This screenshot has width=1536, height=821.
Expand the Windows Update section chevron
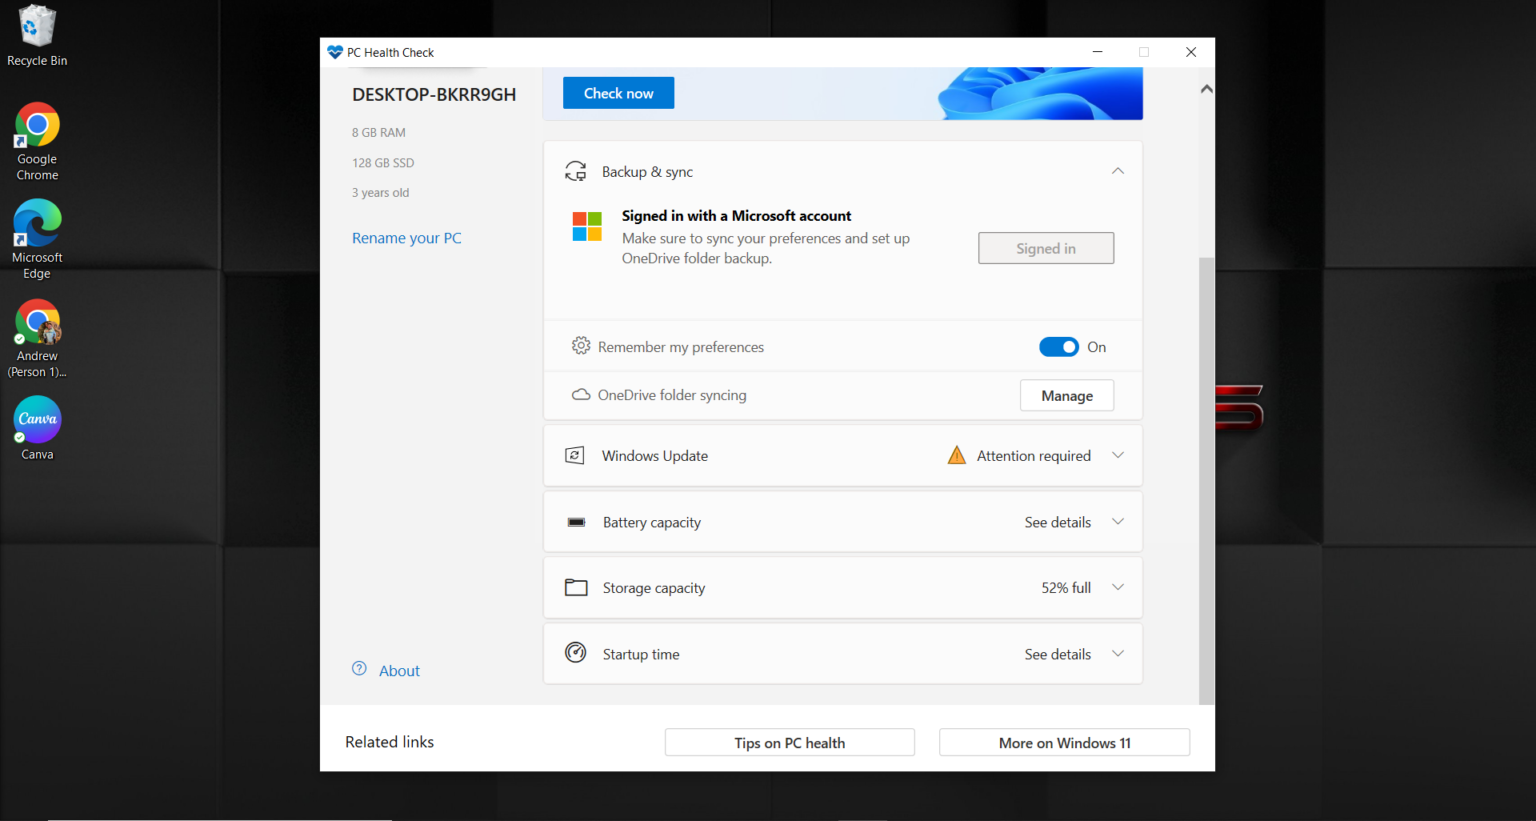1118,455
